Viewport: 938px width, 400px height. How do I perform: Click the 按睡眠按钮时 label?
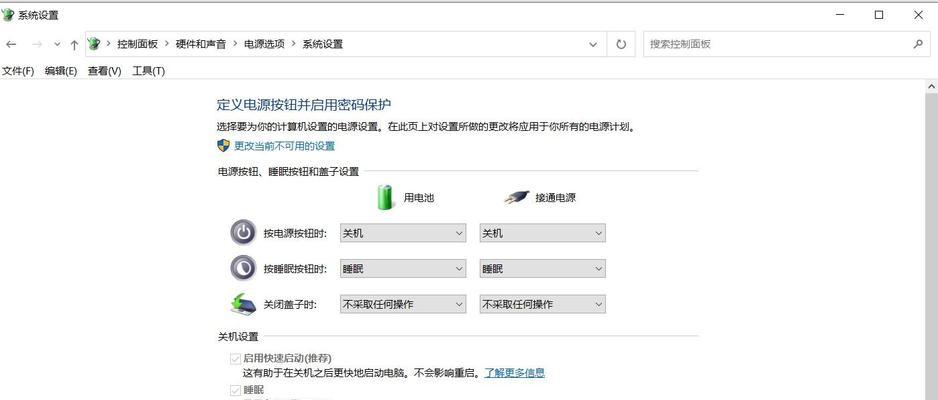pos(296,269)
